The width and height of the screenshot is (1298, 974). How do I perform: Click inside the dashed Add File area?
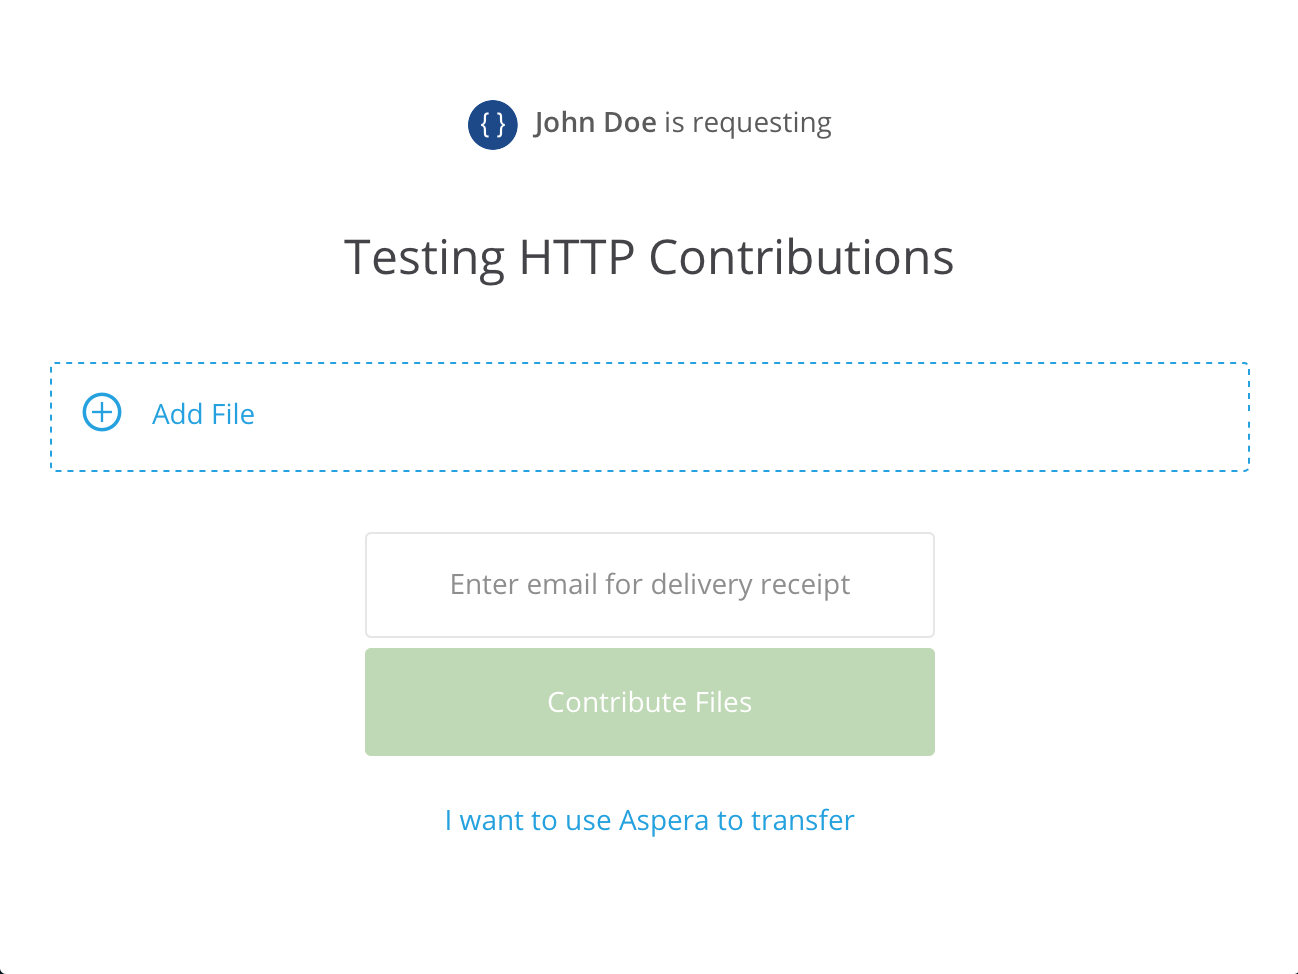[649, 415]
